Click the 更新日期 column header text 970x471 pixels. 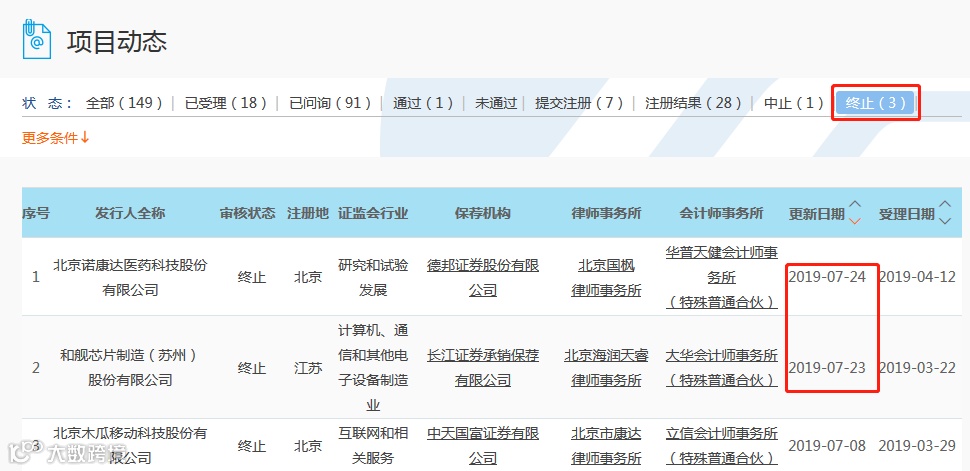pos(817,214)
